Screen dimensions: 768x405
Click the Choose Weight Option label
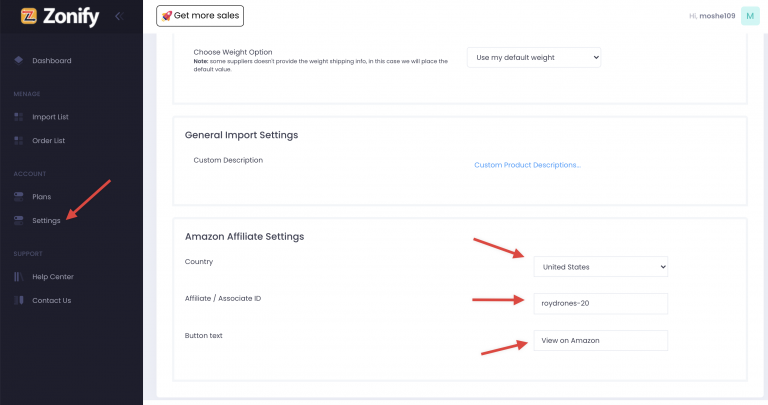point(233,52)
